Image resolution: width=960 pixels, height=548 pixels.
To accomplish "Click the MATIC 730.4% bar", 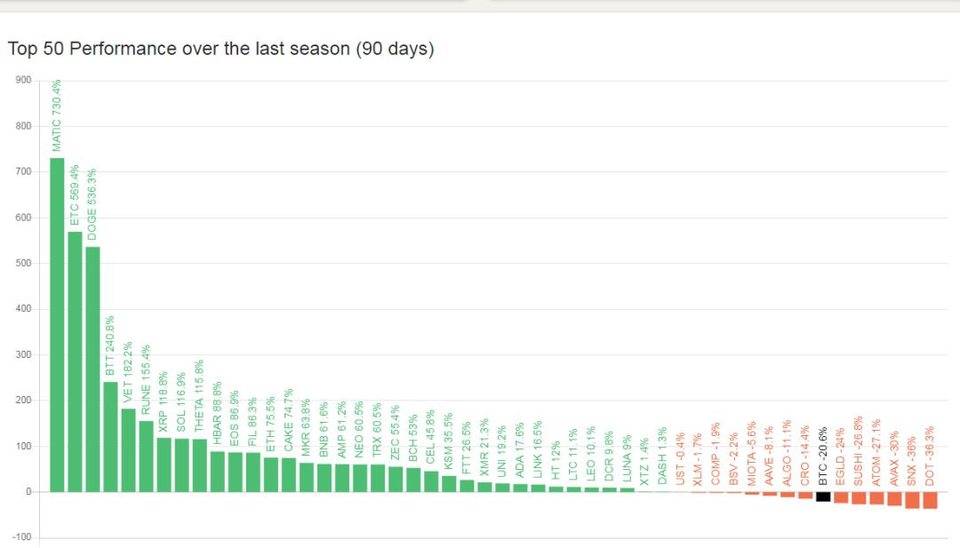I will [57, 325].
